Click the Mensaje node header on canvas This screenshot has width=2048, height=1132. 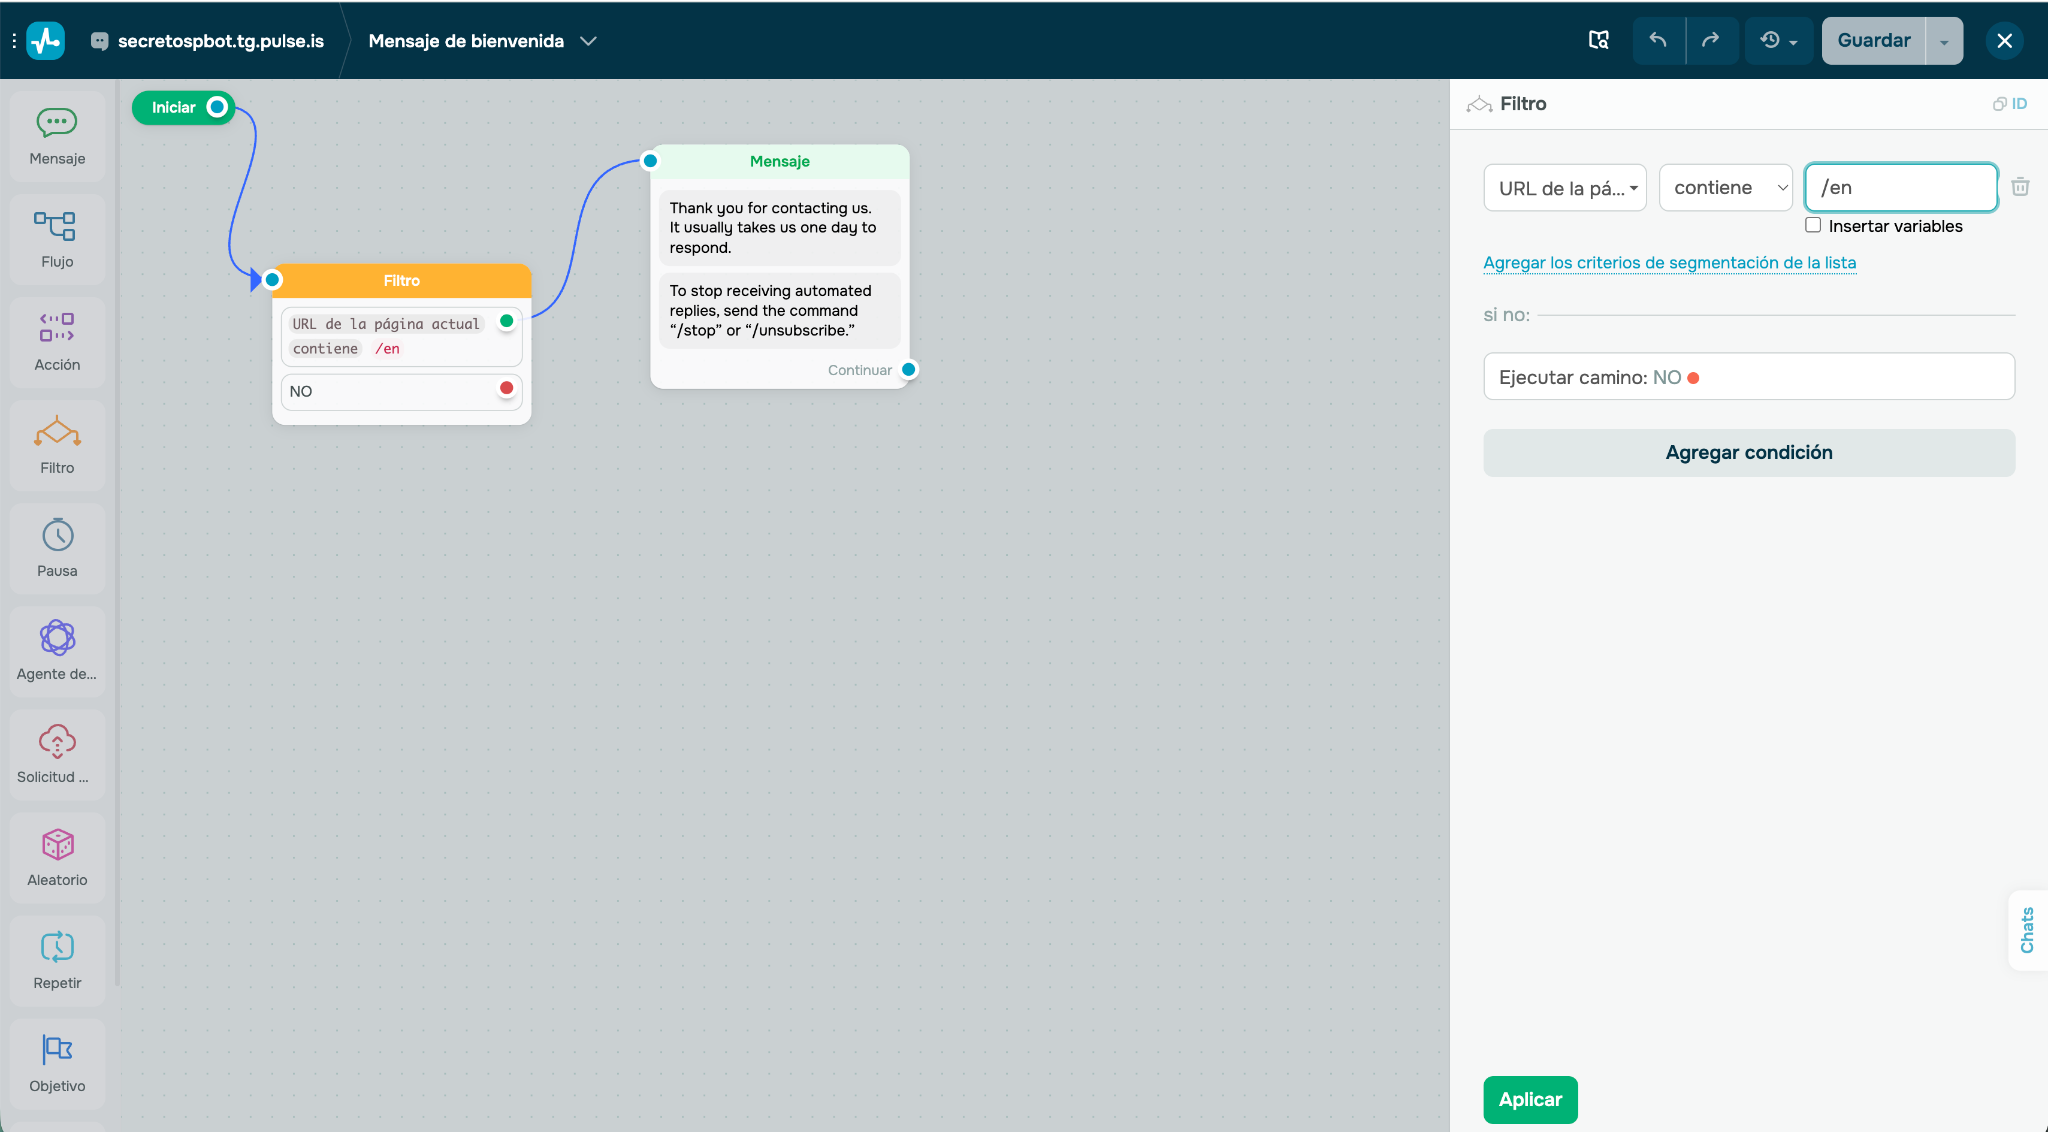[779, 162]
